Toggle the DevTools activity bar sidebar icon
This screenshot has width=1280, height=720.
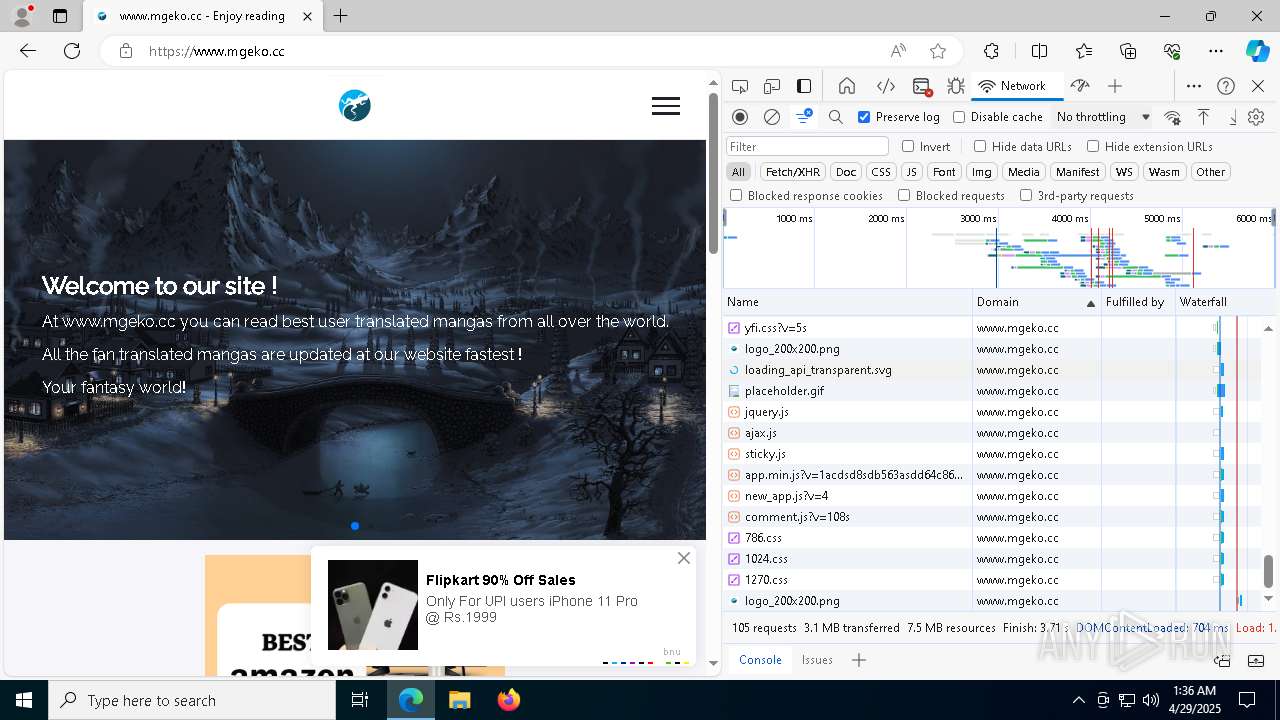point(804,86)
